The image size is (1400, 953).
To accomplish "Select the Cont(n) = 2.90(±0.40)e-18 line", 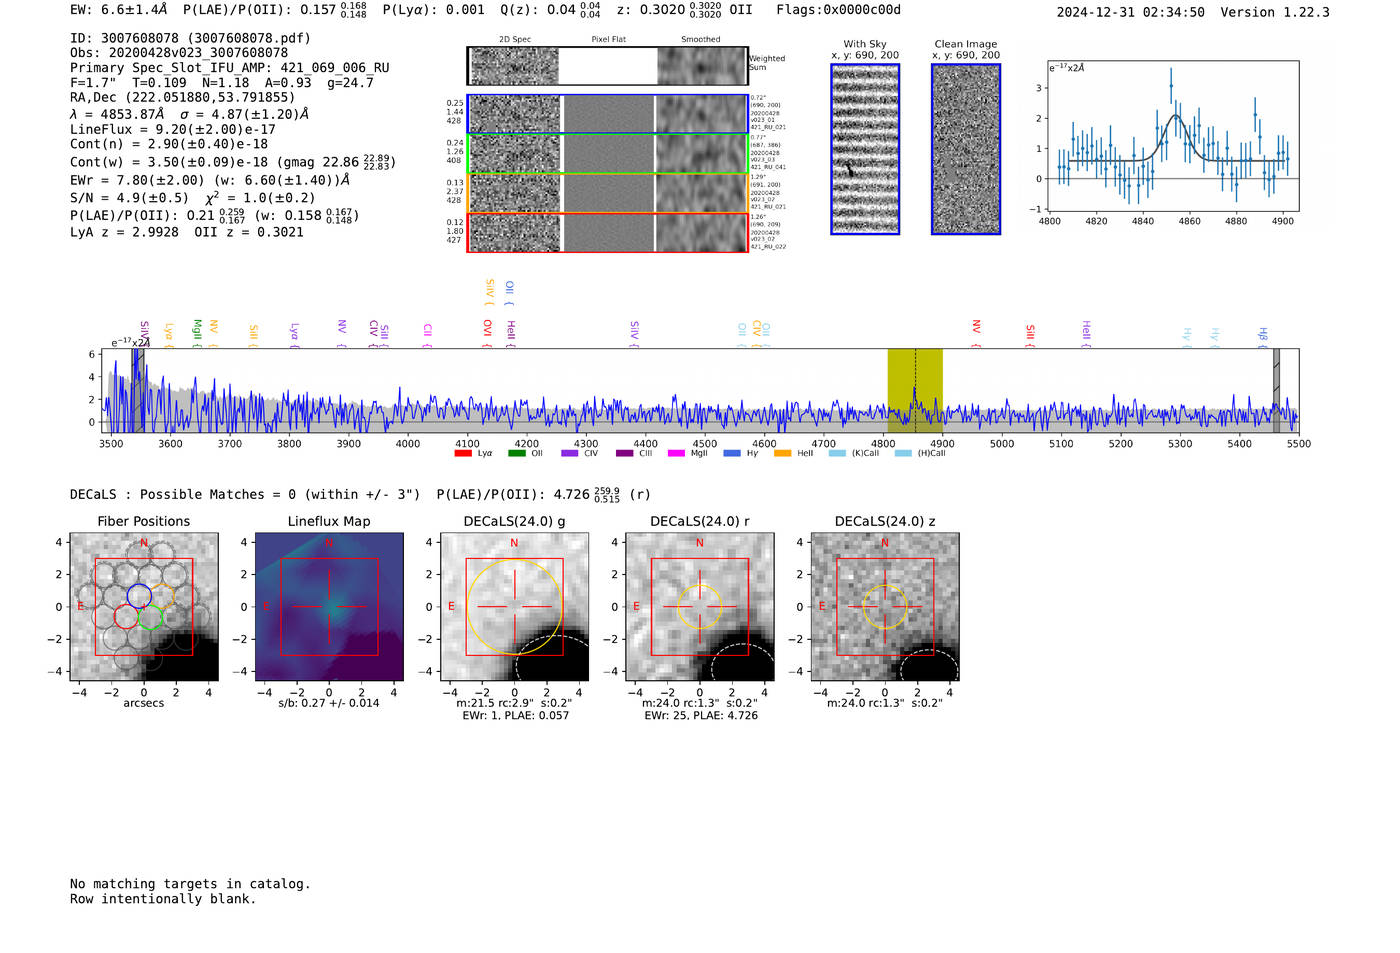I will tap(169, 144).
